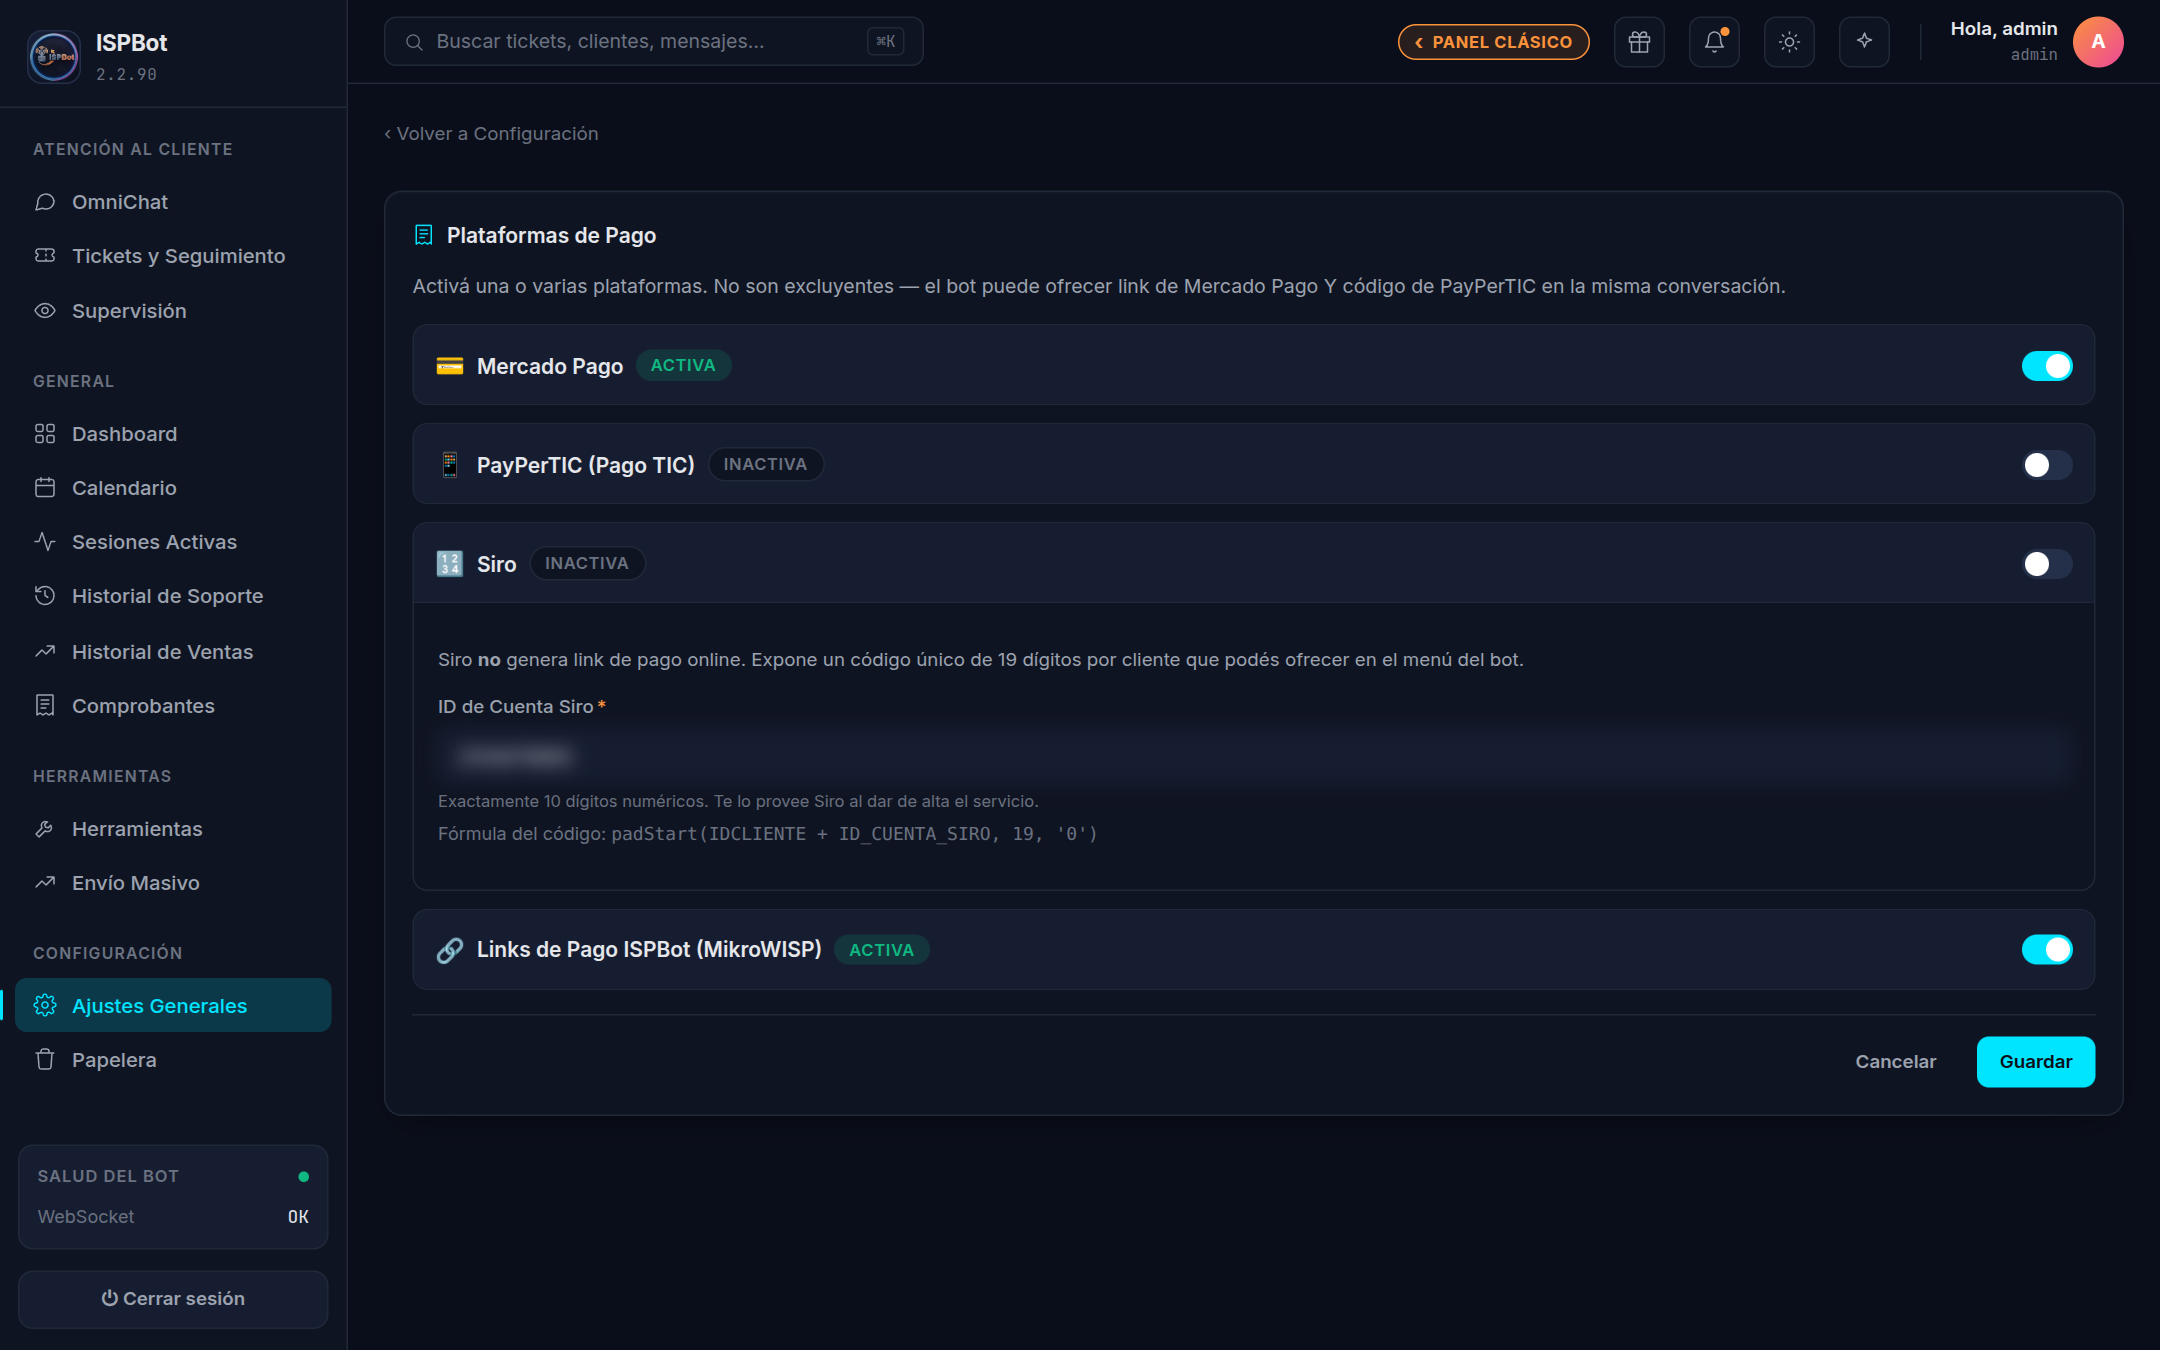
Task: Open Envío Masivo in the sidebar
Action: point(173,883)
